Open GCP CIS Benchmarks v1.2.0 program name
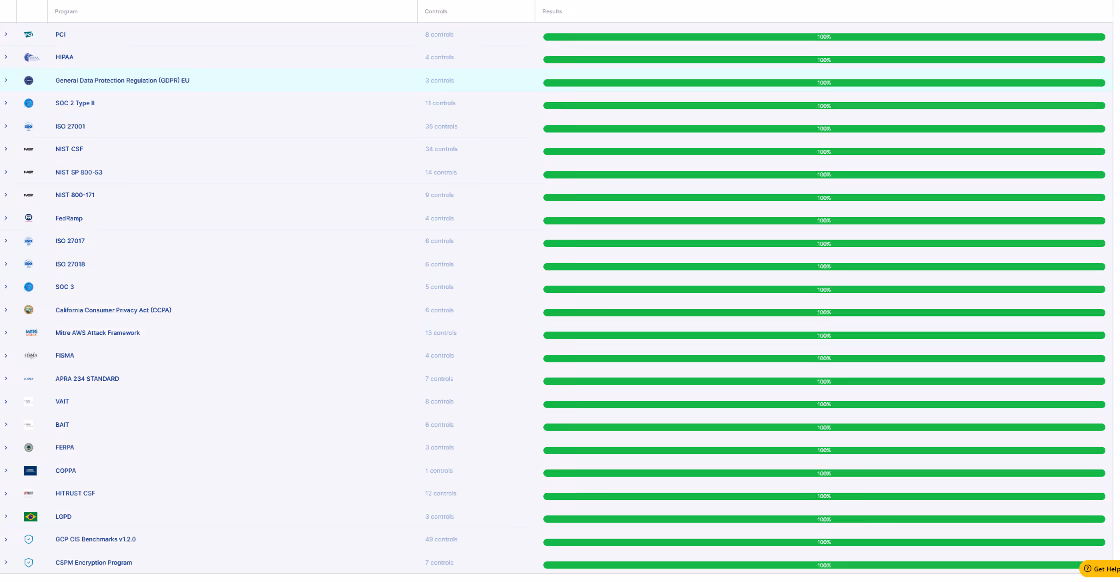1120x582 pixels. click(x=96, y=539)
